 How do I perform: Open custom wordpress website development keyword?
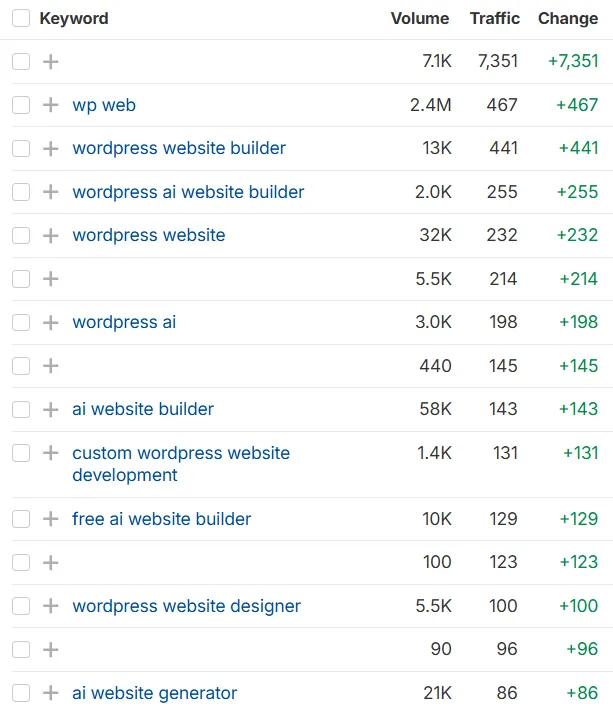(x=181, y=464)
